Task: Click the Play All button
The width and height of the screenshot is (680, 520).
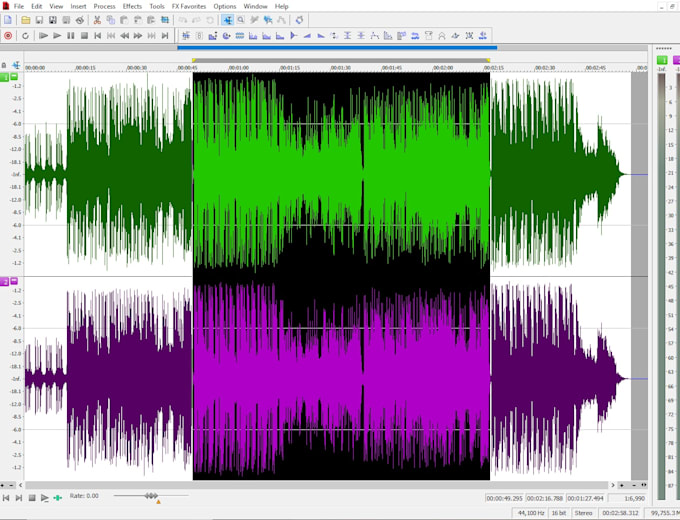Action: [43, 36]
